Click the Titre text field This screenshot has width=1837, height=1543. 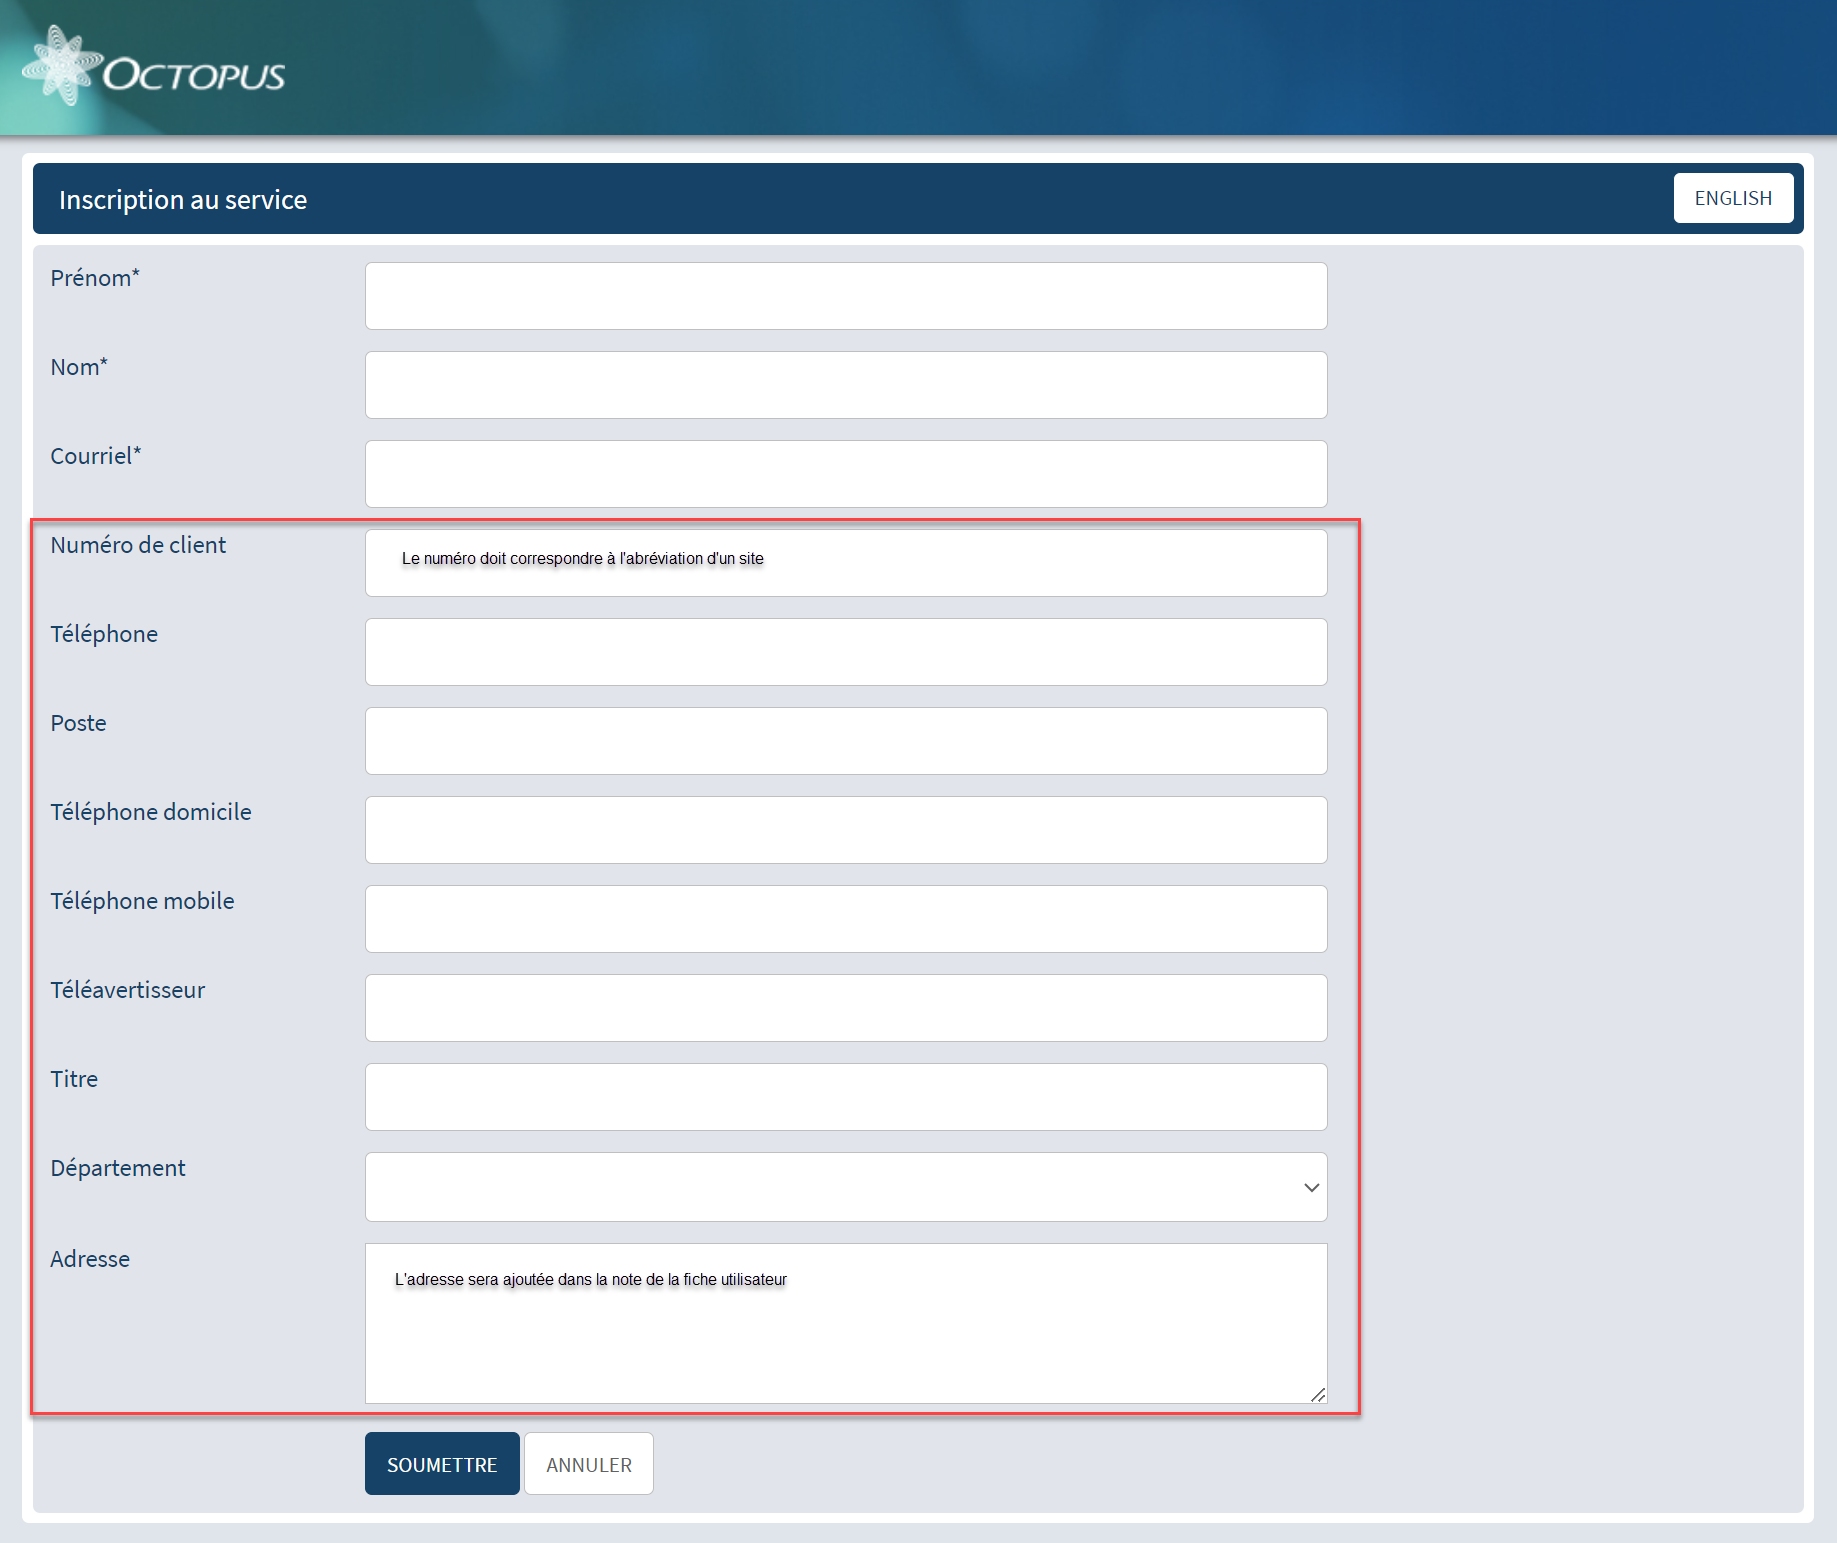[845, 1097]
